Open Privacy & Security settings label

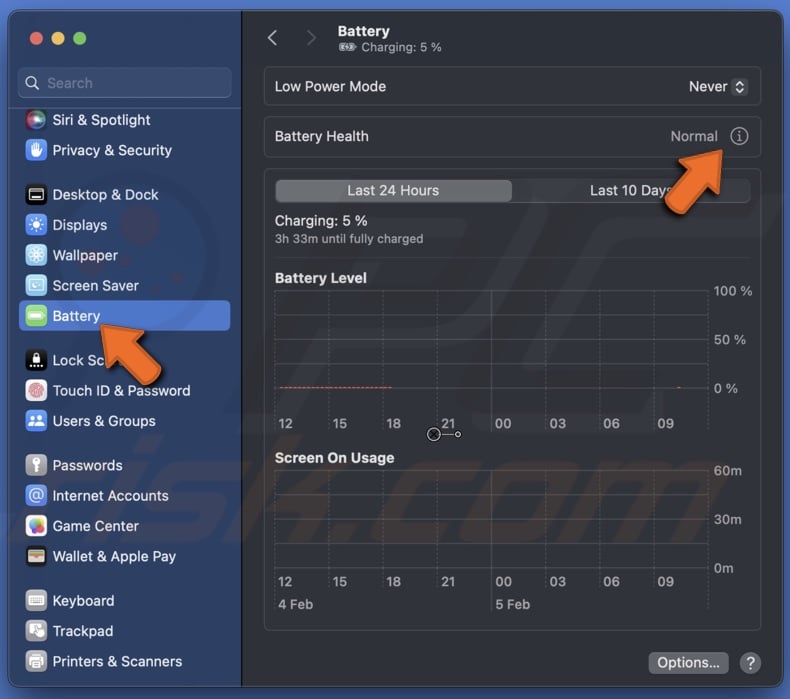(112, 150)
